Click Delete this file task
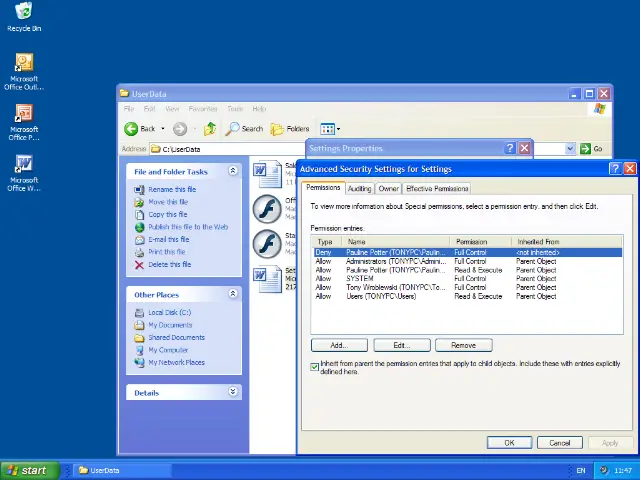Viewport: 640px width, 480px height. click(169, 264)
